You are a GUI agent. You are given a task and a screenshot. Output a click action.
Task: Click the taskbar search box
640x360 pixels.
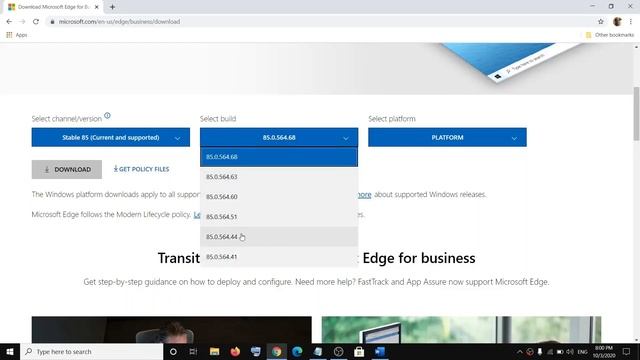tap(91, 351)
